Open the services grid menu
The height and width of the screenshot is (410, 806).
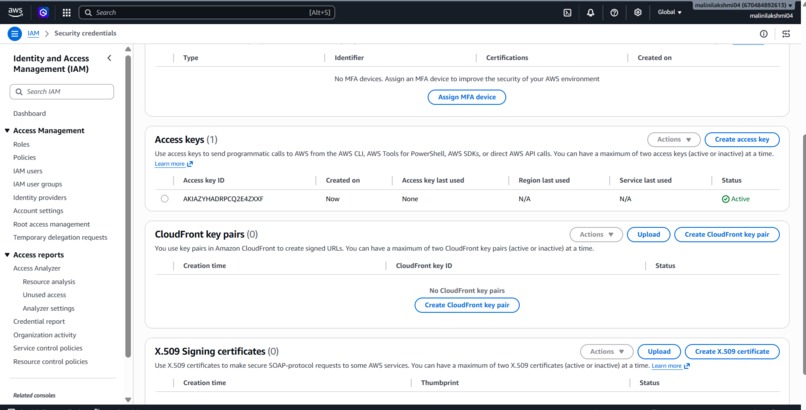[x=66, y=12]
